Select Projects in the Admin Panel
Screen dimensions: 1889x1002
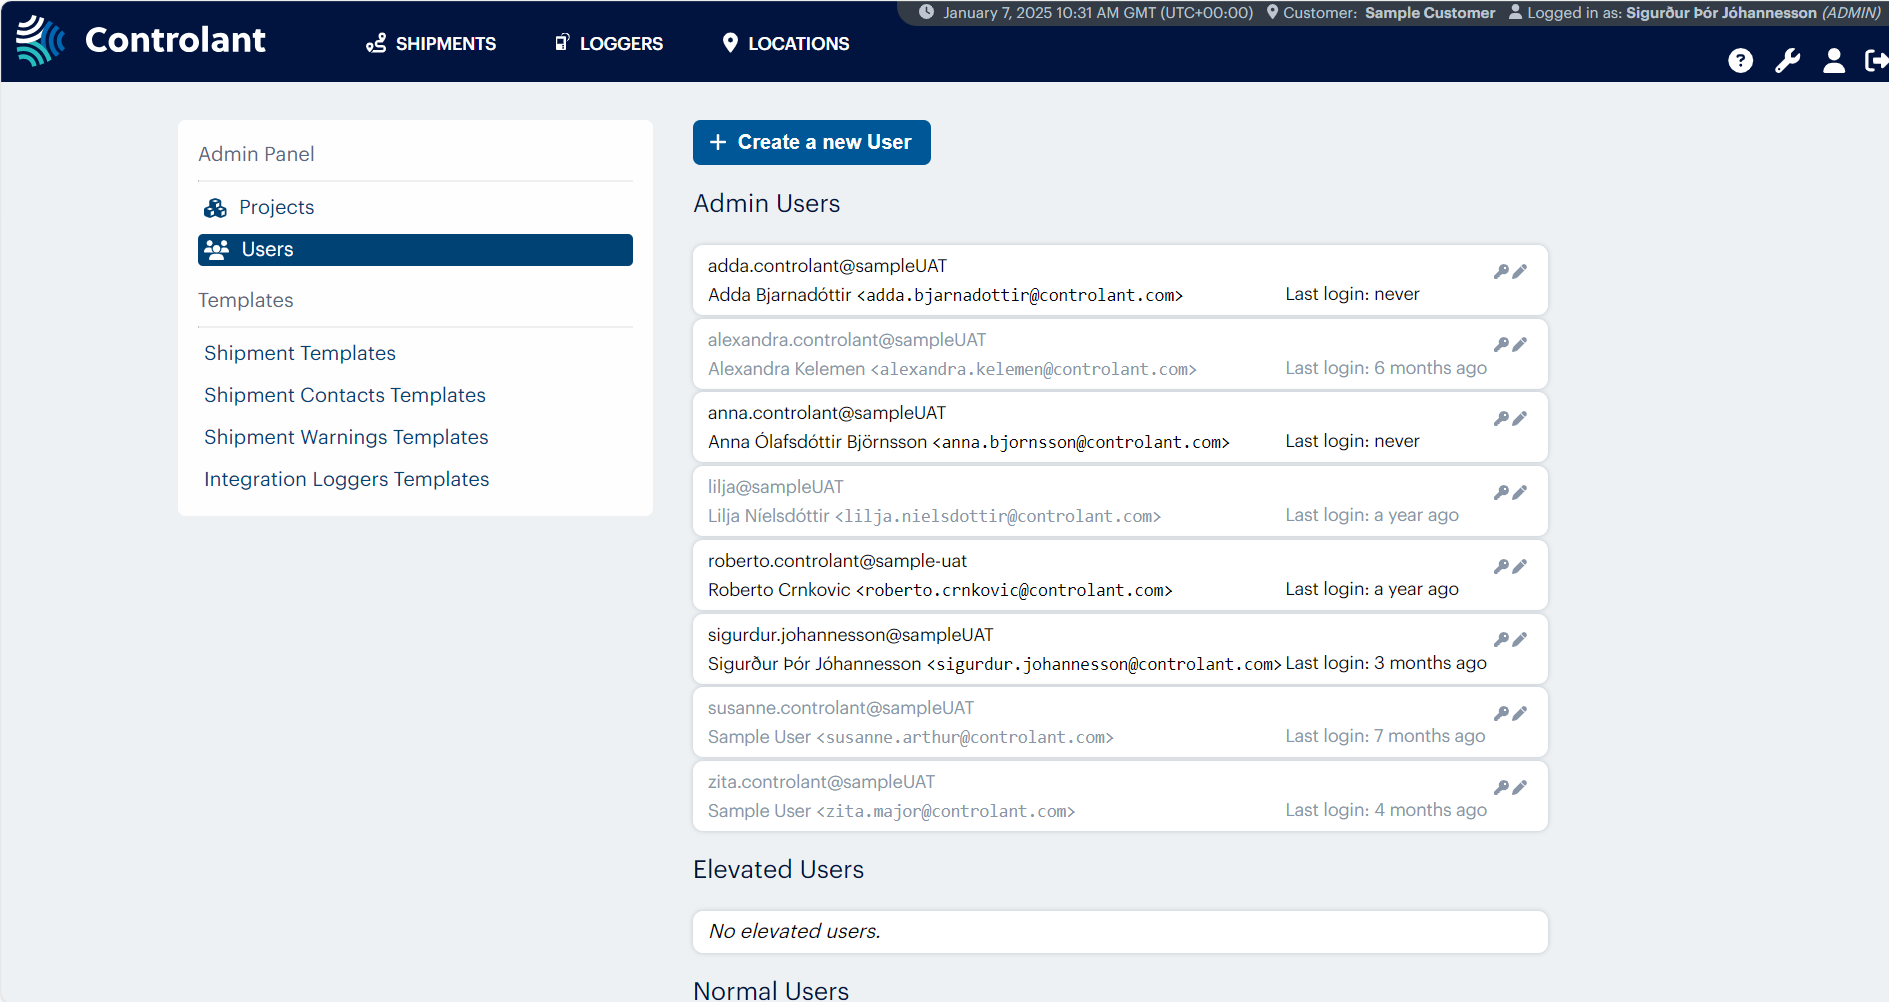276,207
